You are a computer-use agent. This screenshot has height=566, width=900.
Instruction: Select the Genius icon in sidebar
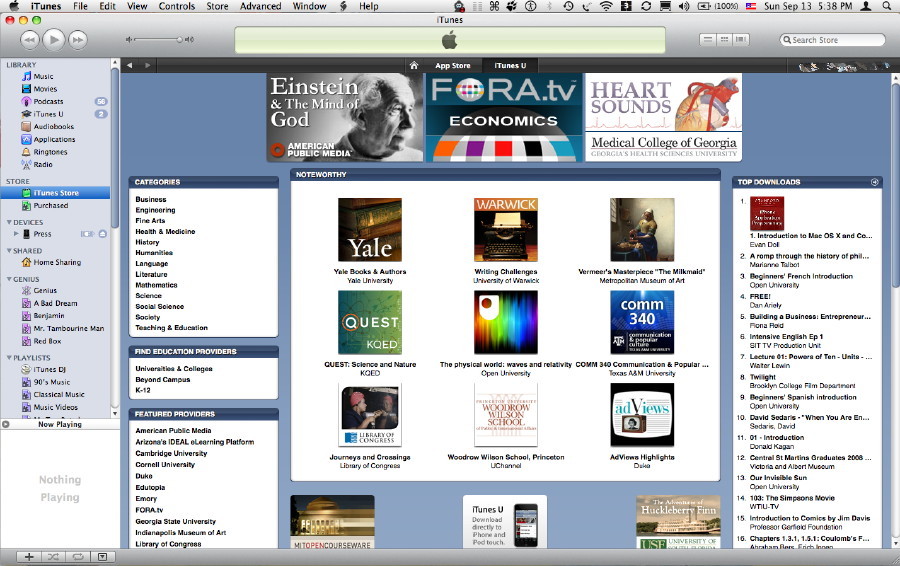point(26,290)
